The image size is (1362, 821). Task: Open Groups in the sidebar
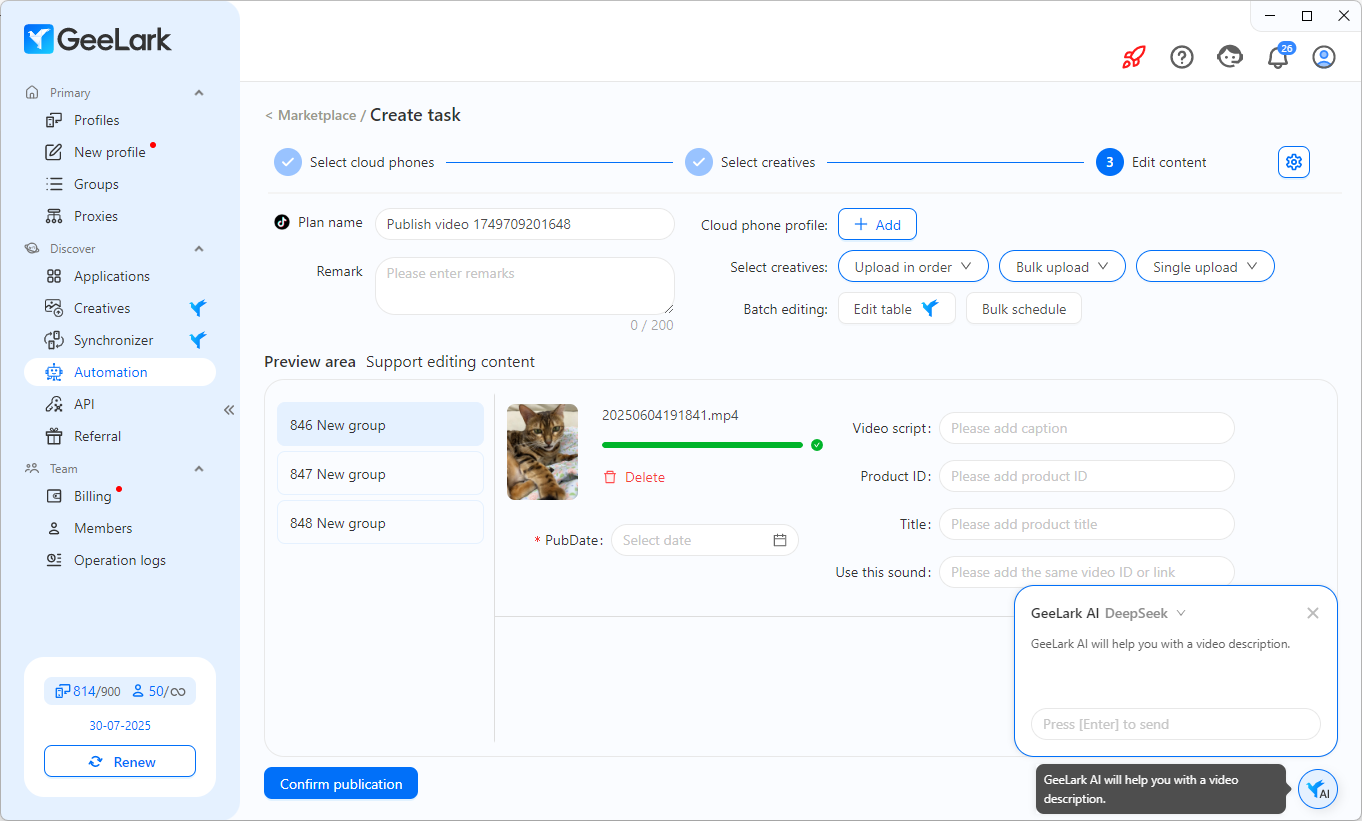(x=120, y=184)
